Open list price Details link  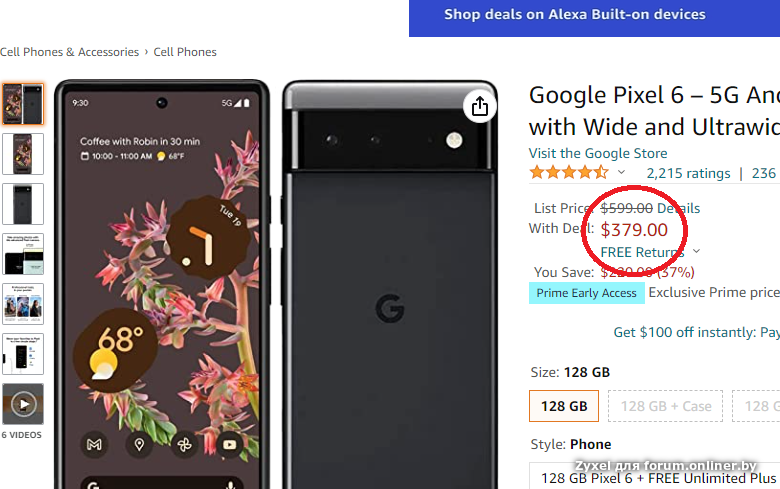coord(678,208)
